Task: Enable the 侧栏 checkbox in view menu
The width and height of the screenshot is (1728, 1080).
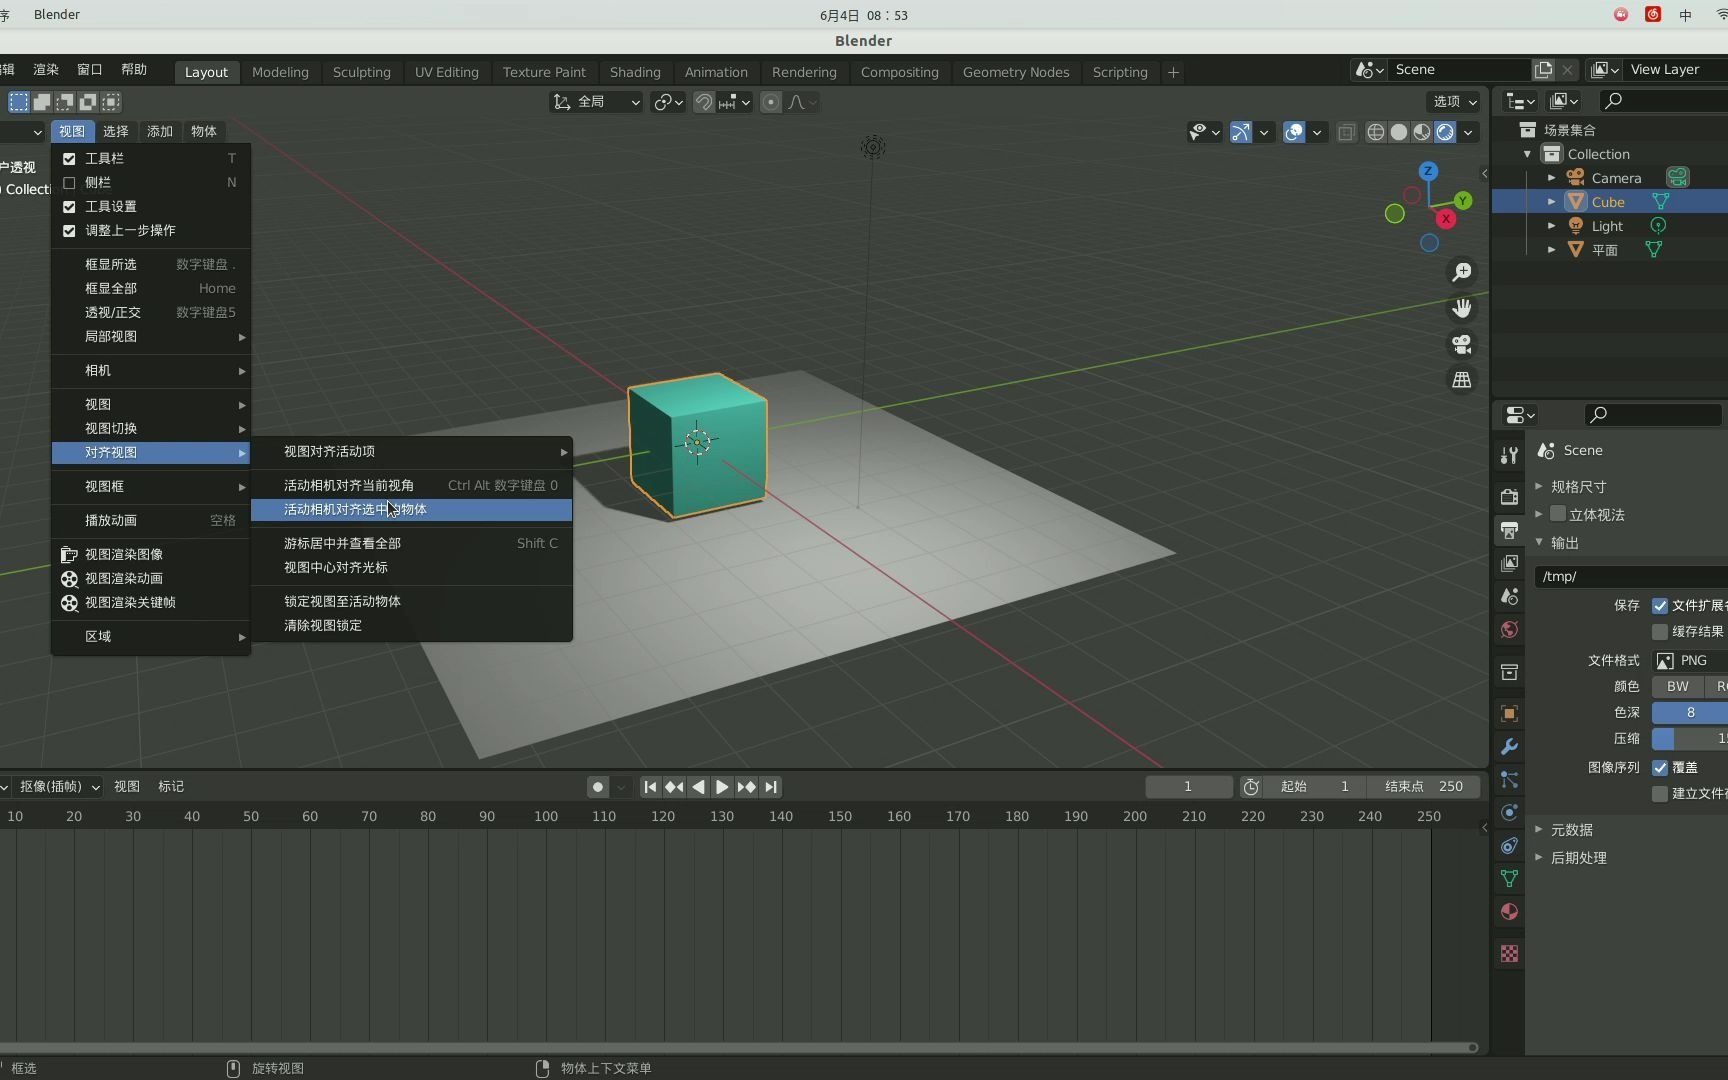Action: pyautogui.click(x=69, y=182)
